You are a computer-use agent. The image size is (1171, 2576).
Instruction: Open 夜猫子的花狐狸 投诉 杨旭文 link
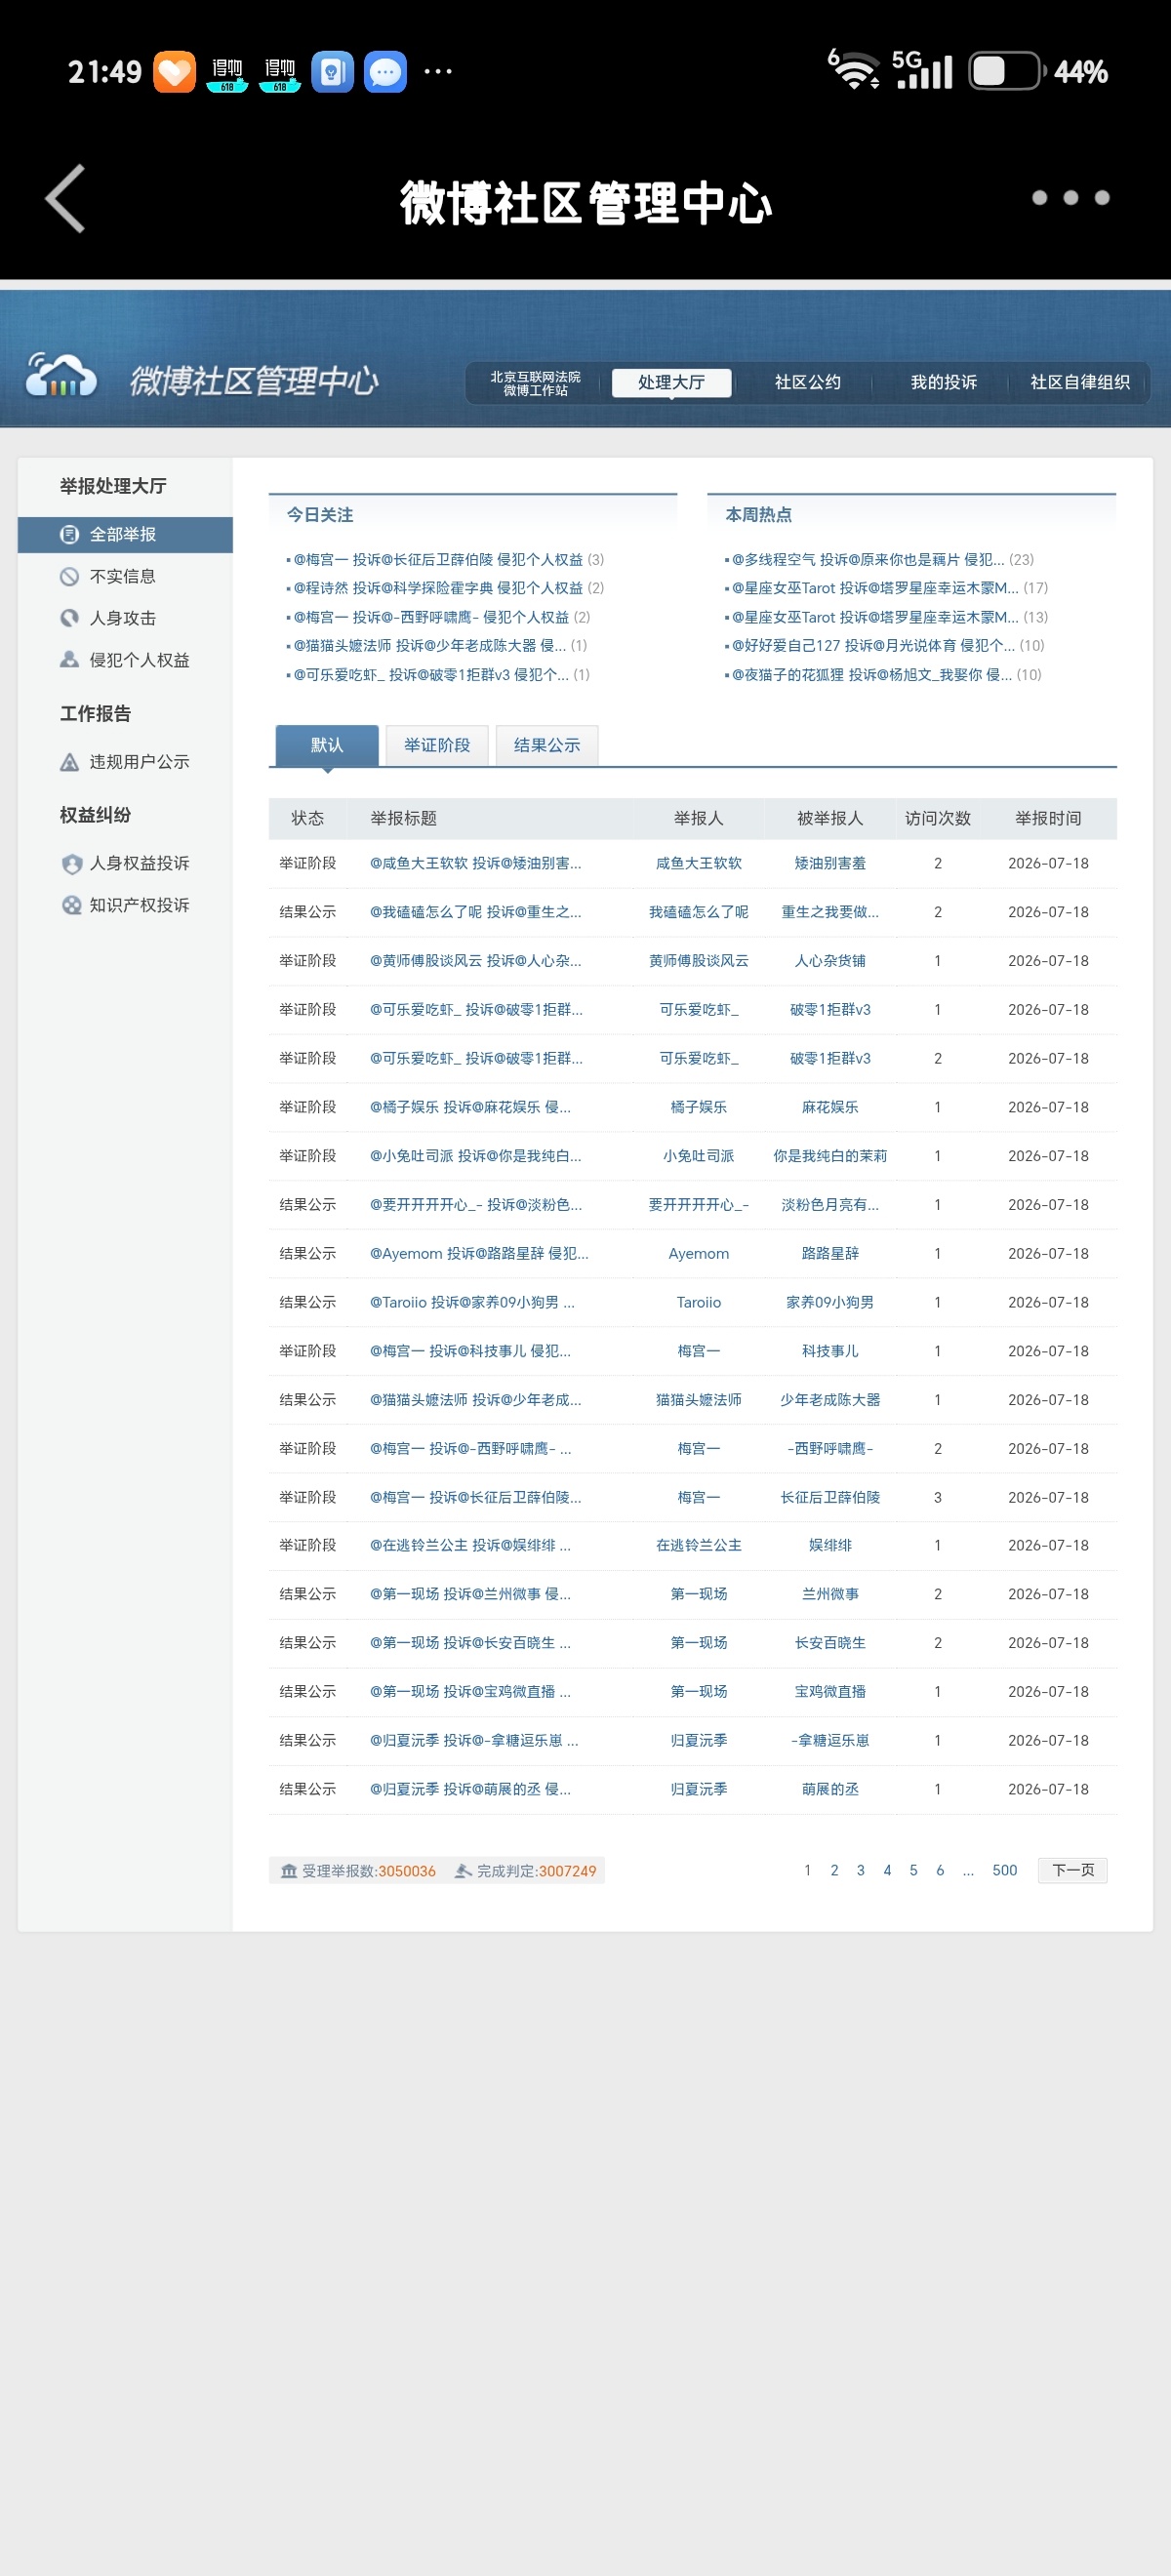871,675
